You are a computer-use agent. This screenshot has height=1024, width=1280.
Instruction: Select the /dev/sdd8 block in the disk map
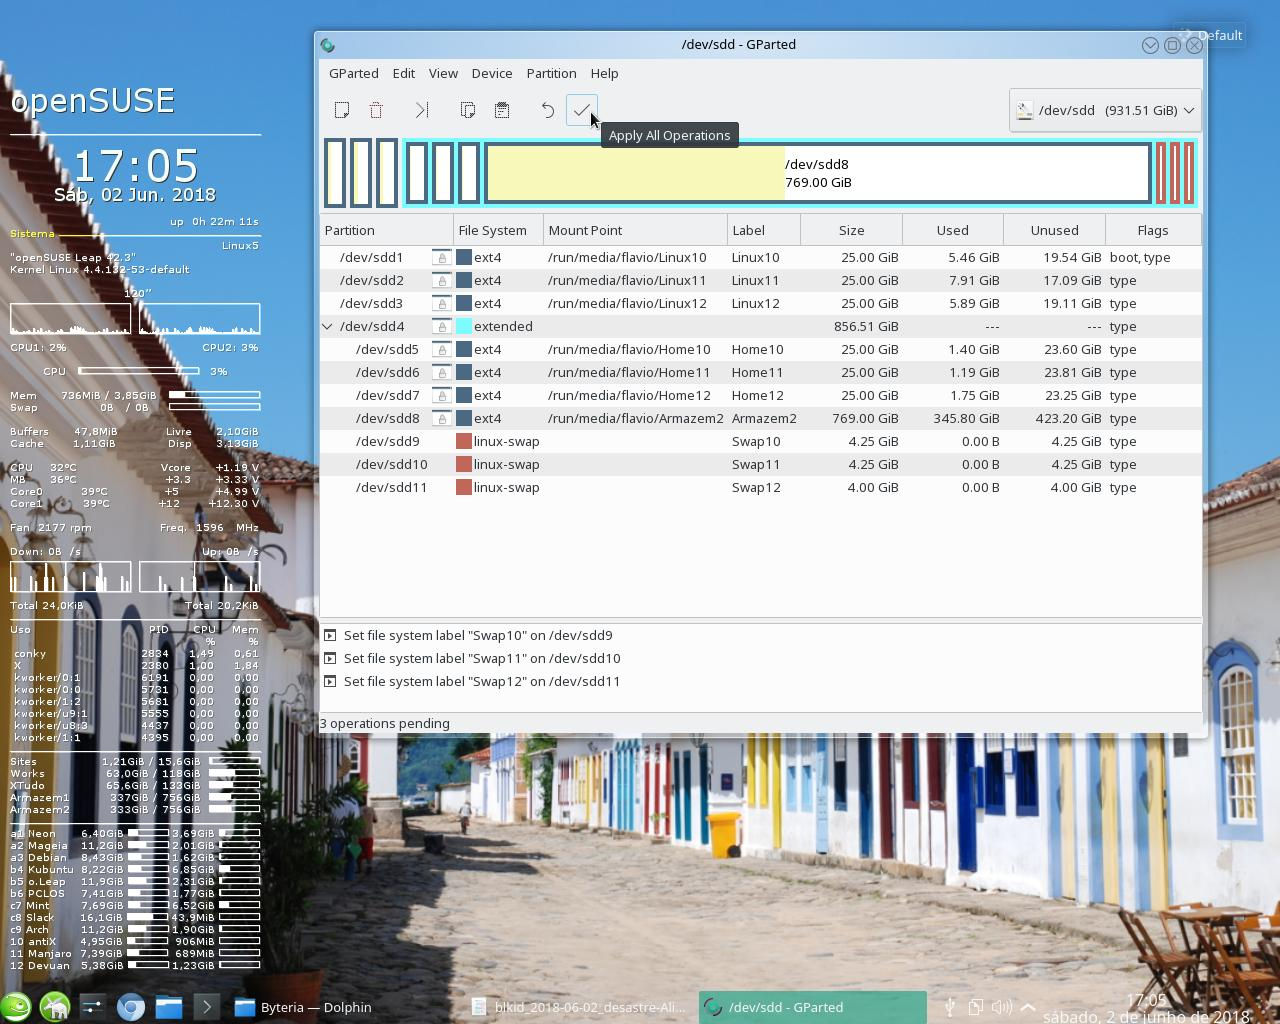818,173
